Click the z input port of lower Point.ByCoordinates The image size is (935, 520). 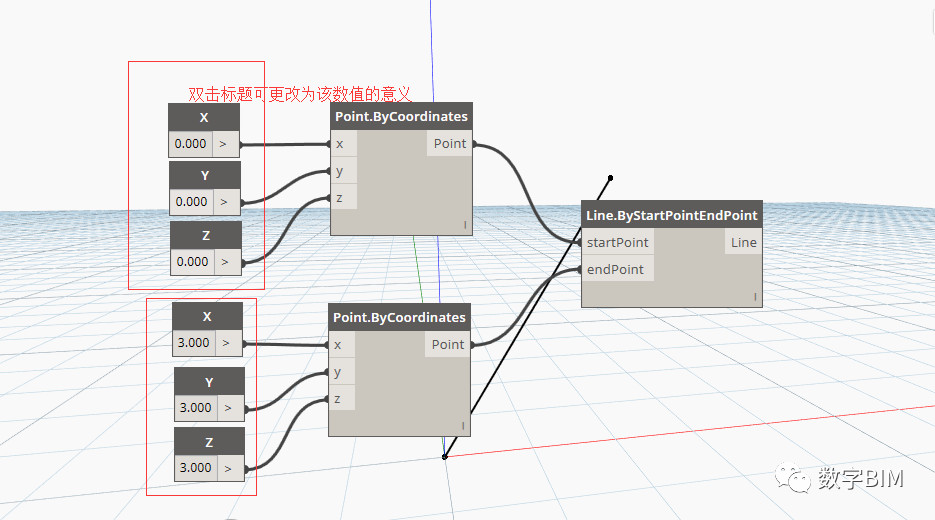click(x=342, y=398)
